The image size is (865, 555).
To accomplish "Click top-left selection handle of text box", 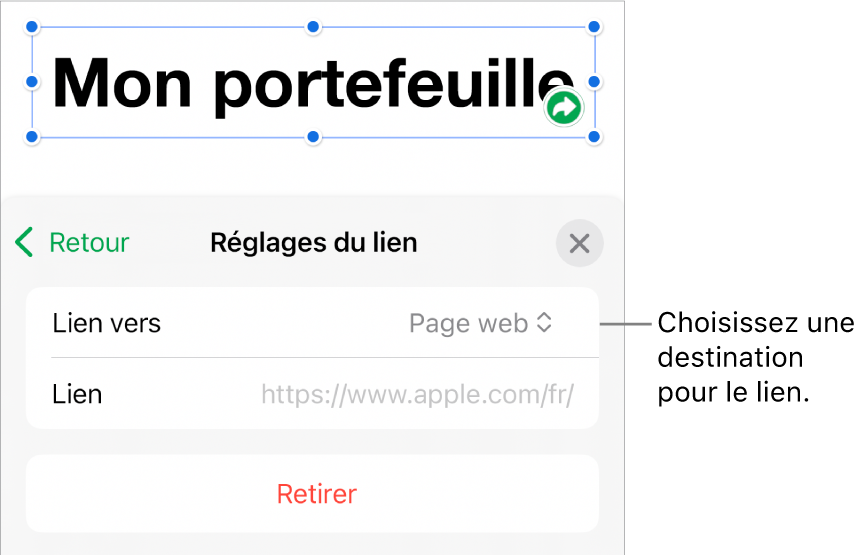I will pyautogui.click(x=32, y=27).
